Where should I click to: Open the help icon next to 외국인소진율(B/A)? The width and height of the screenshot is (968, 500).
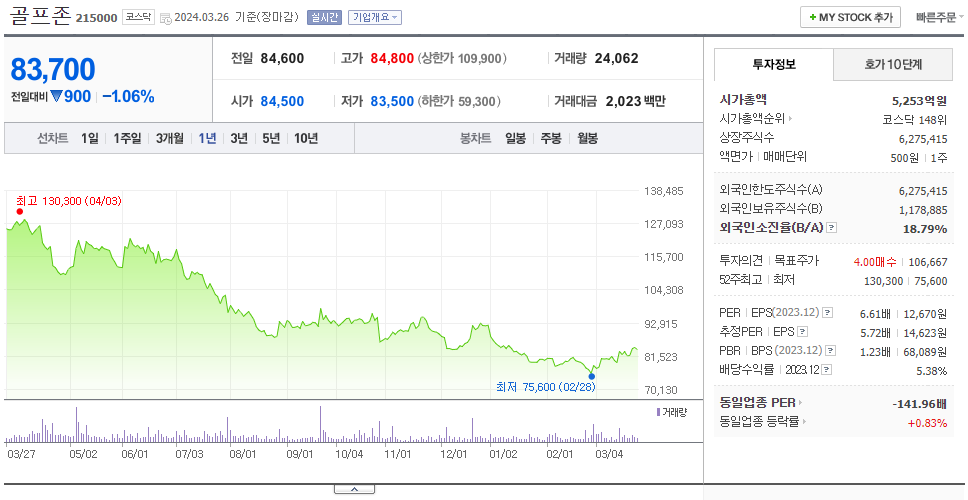pyautogui.click(x=832, y=228)
